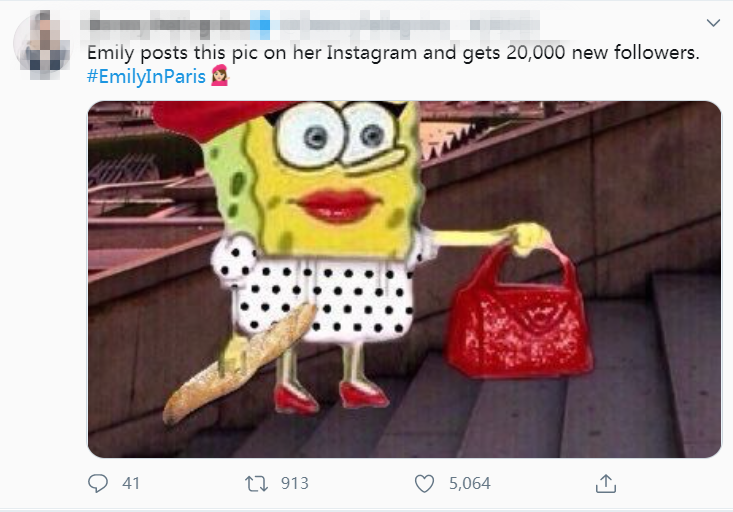Open the blurred display name of author

[166, 24]
